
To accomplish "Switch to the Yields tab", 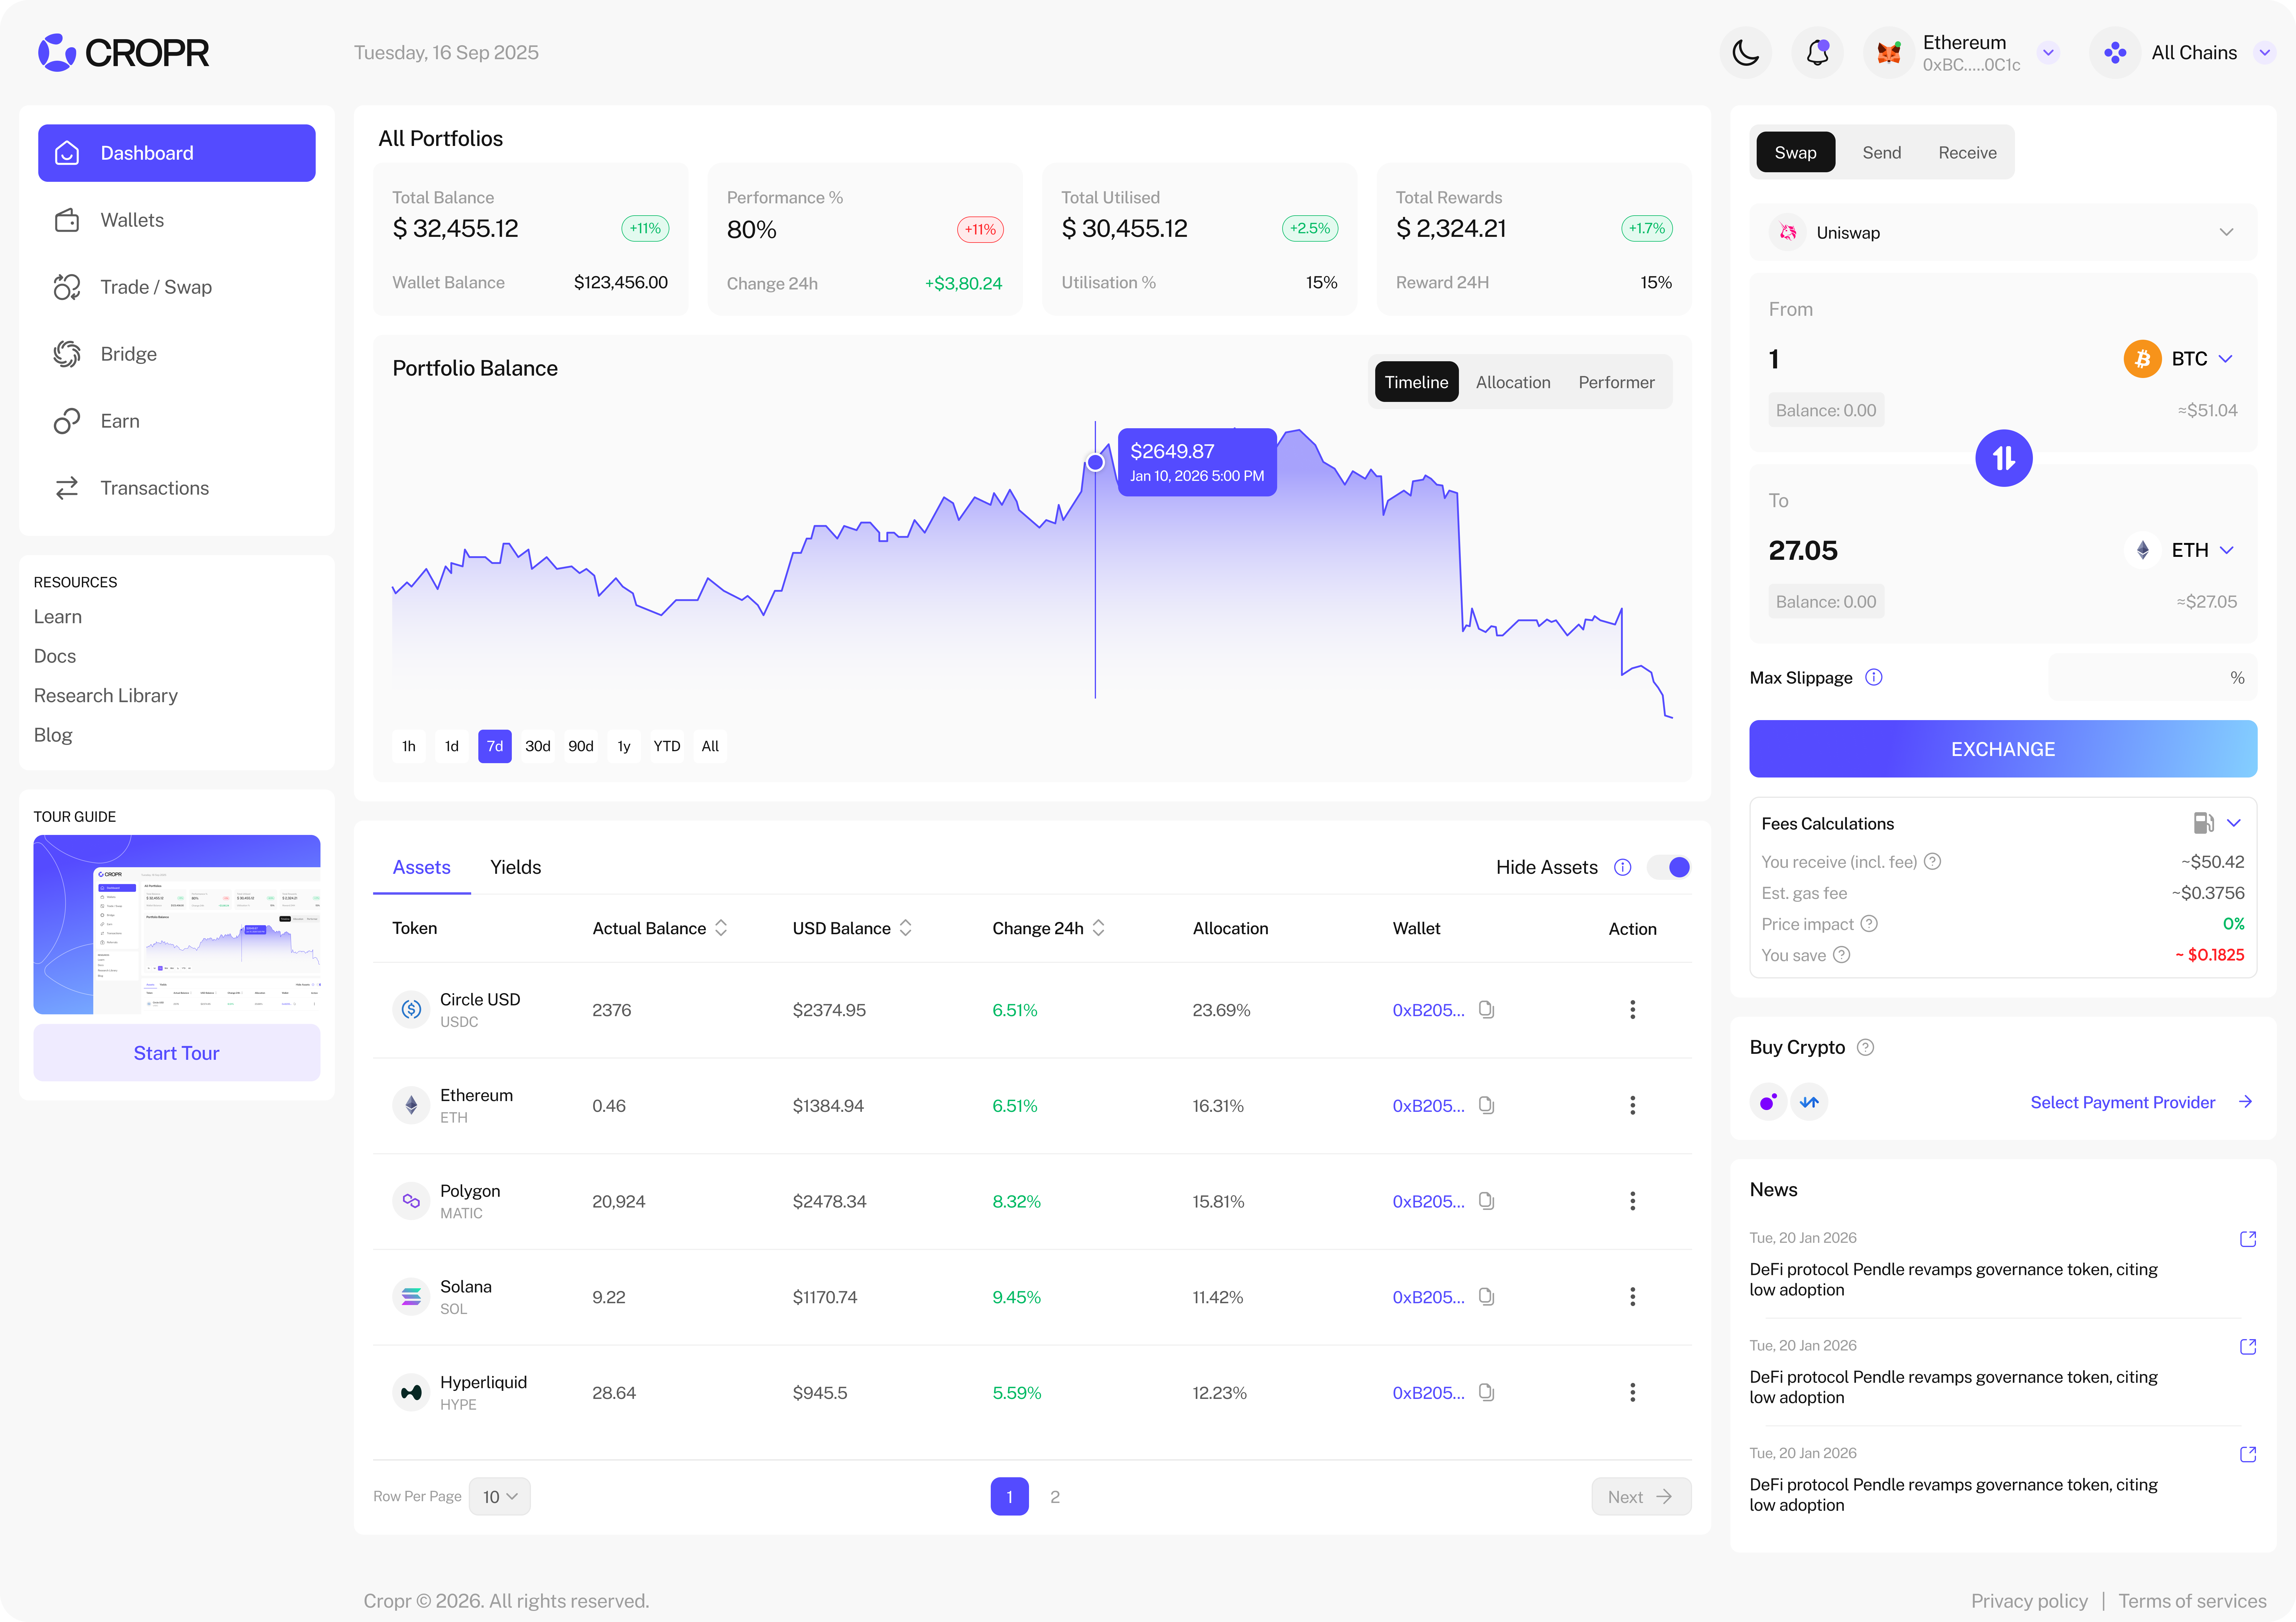I will 516,867.
